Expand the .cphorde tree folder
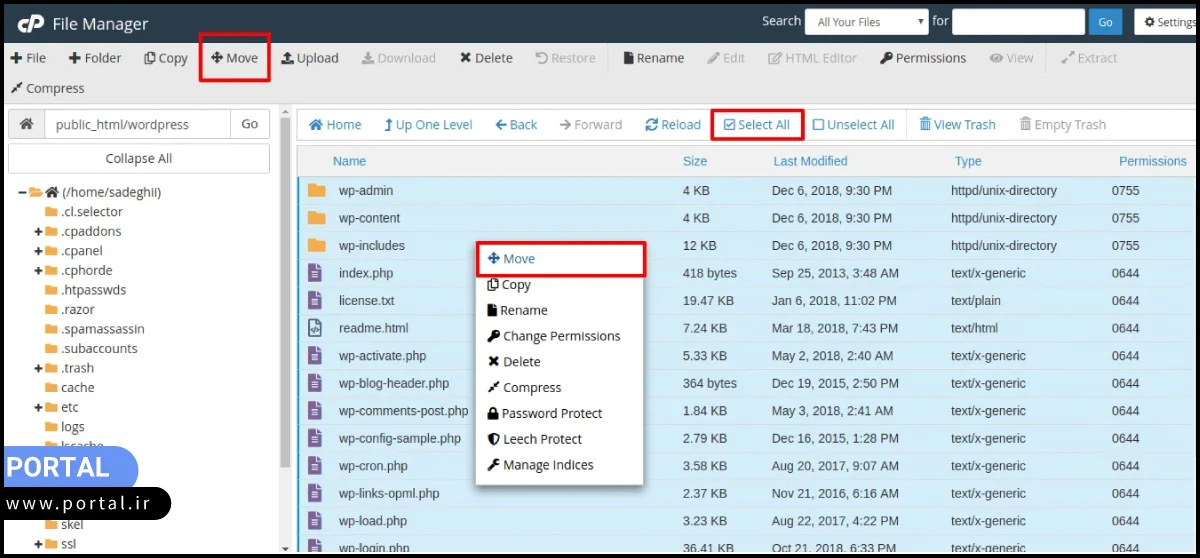The height and width of the screenshot is (558, 1200). click(38, 270)
